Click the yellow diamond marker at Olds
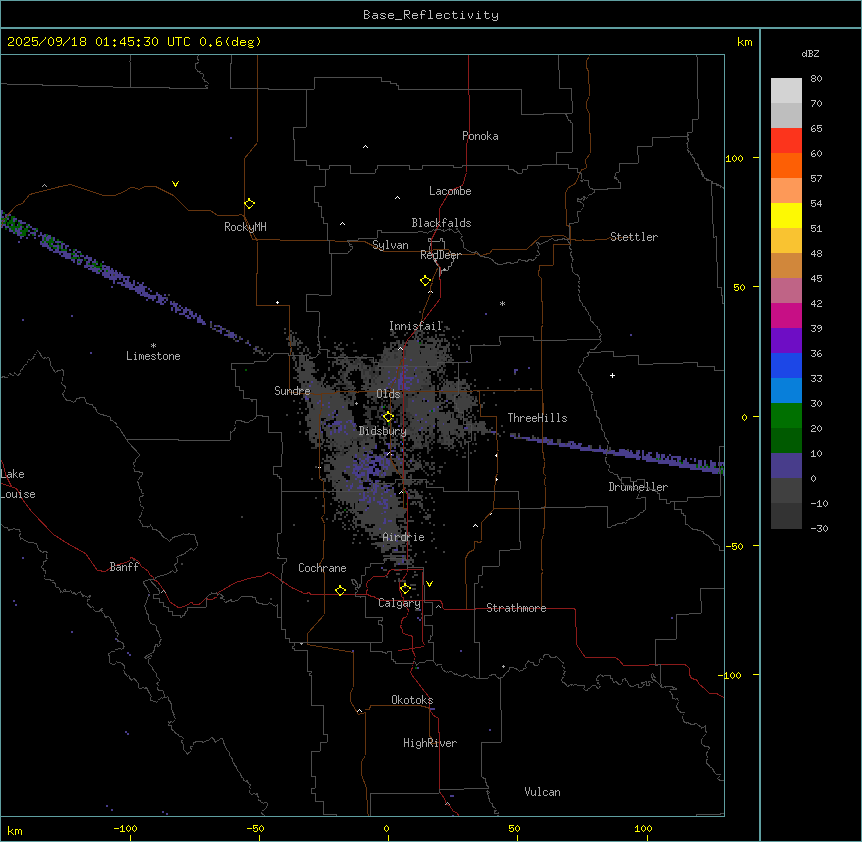This screenshot has width=862, height=842. (388, 417)
